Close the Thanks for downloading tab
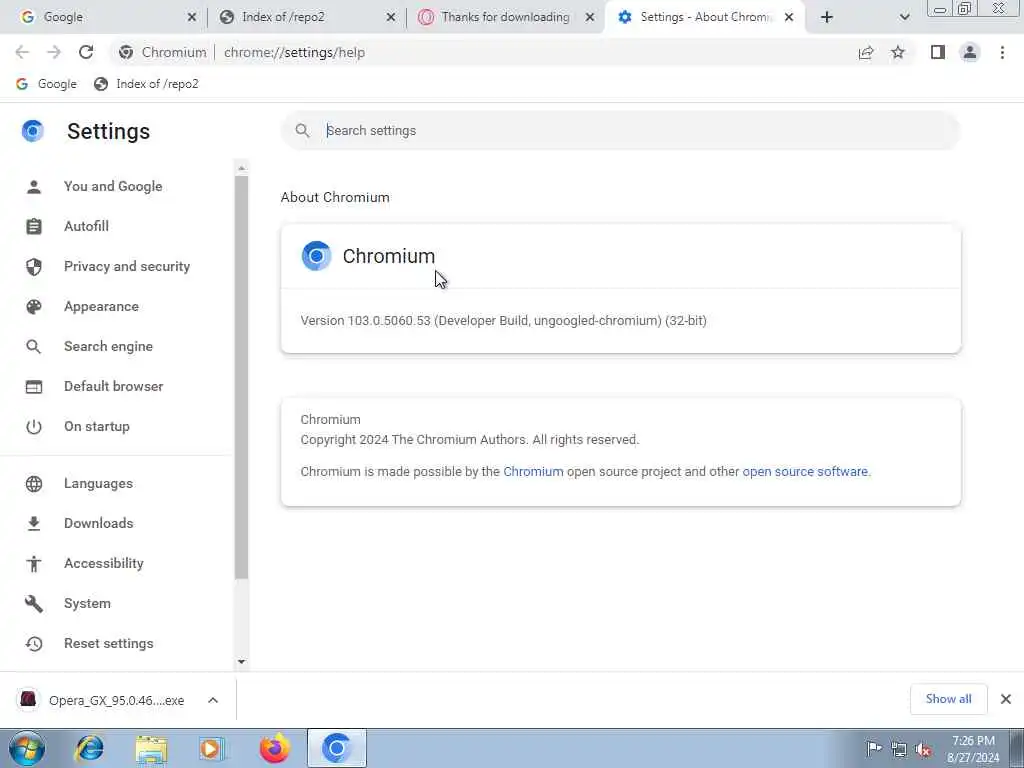 click(x=590, y=17)
